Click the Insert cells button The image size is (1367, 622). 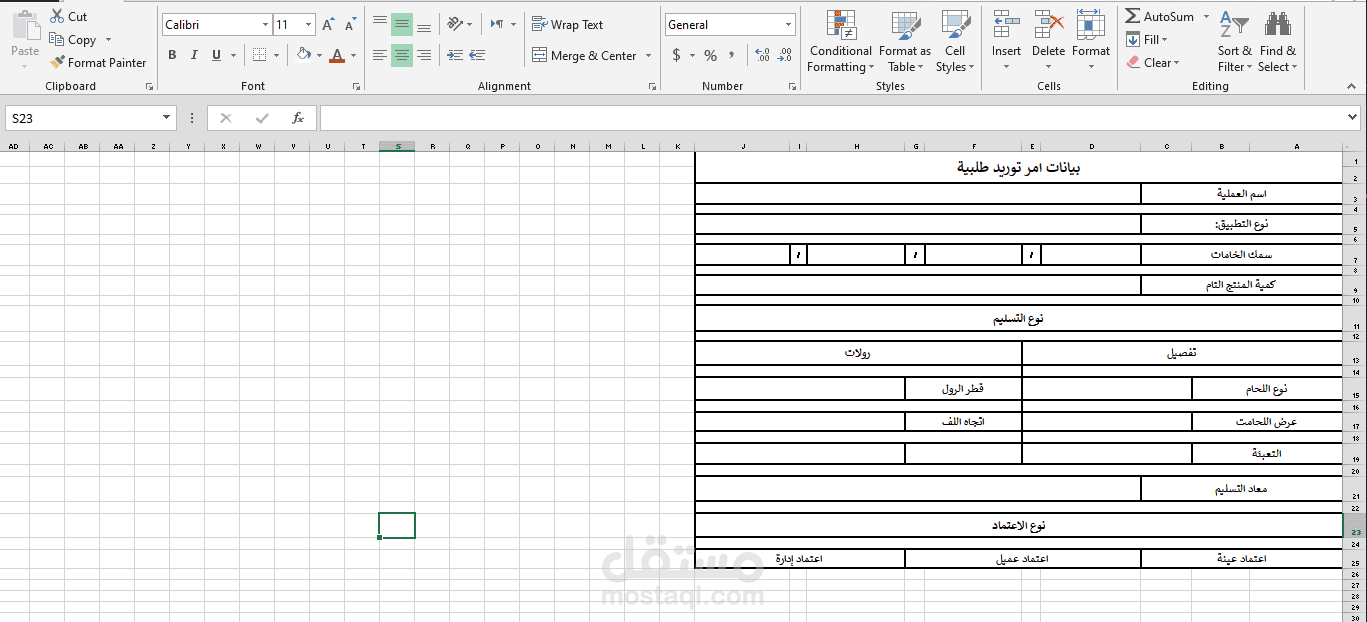[x=1006, y=42]
